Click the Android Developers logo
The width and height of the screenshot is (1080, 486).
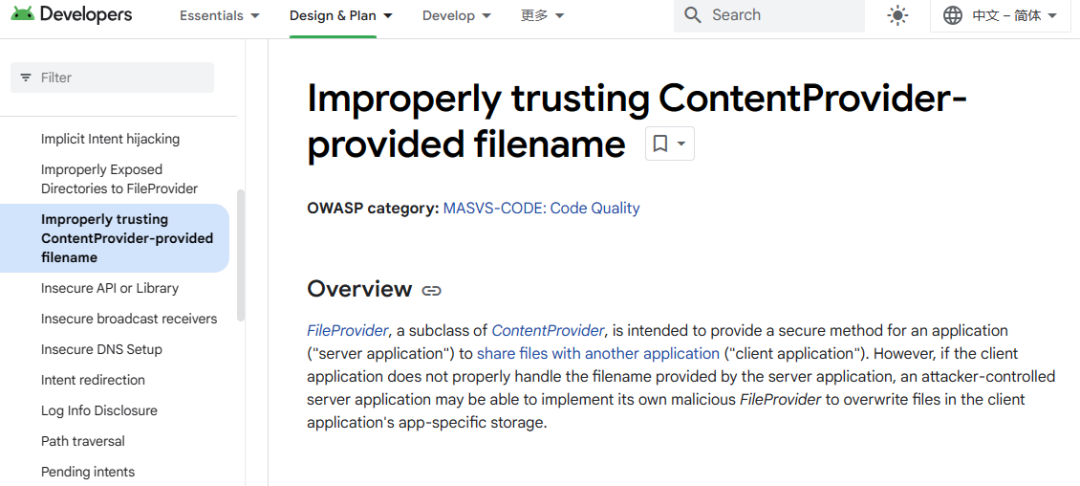pos(70,15)
